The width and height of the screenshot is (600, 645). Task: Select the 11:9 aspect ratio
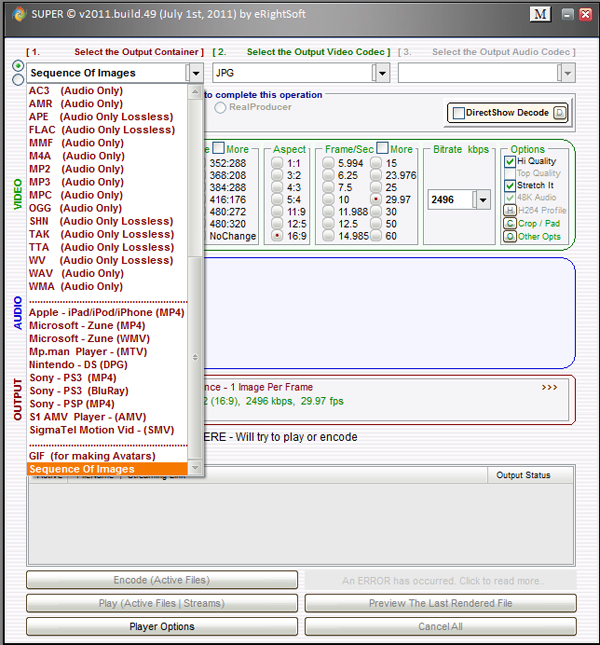pyautogui.click(x=277, y=211)
